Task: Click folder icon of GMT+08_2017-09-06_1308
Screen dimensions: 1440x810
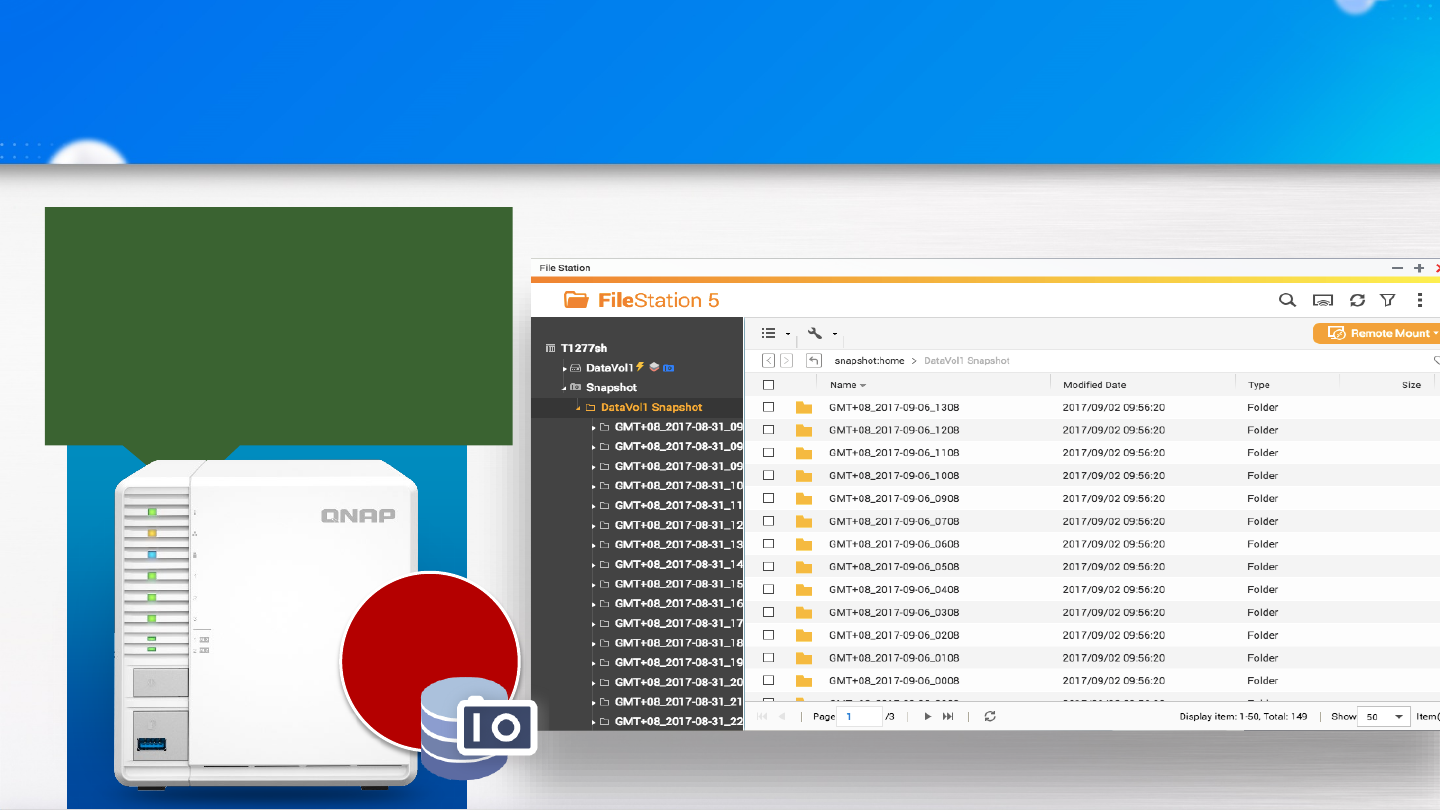Action: click(804, 407)
